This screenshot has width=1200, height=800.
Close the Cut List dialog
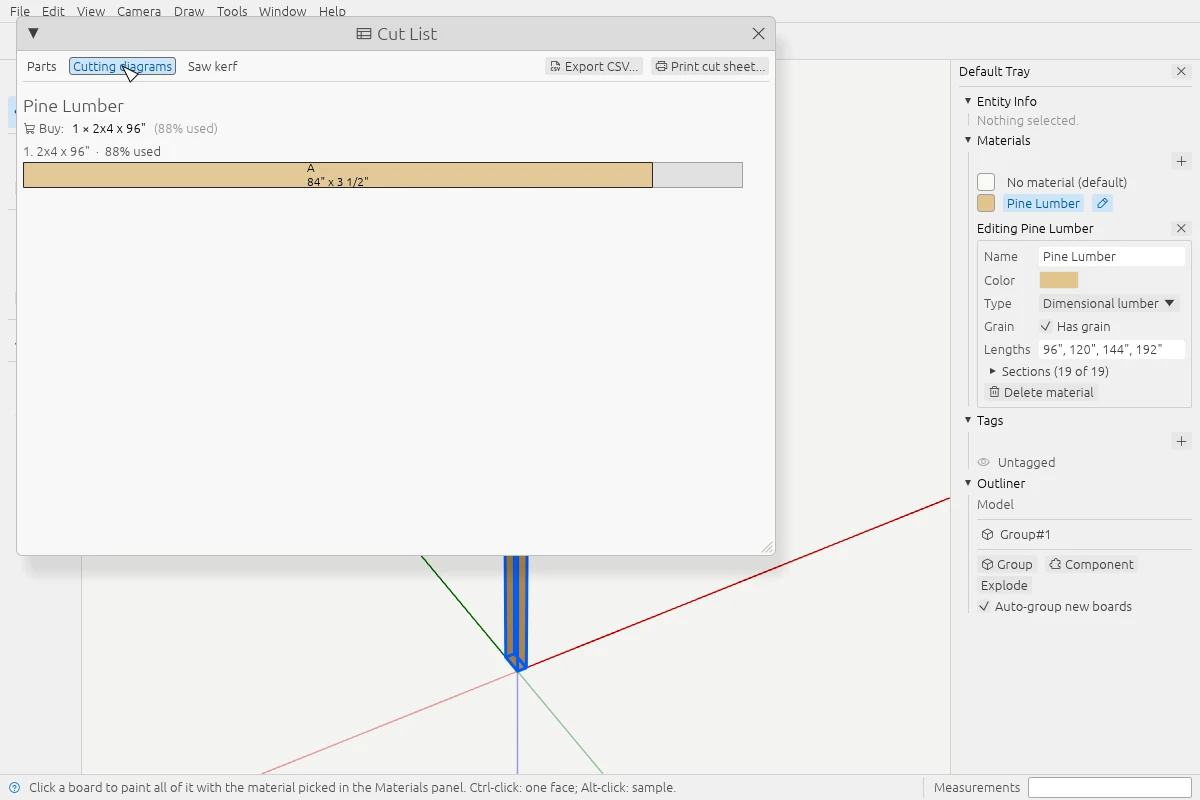759,33
